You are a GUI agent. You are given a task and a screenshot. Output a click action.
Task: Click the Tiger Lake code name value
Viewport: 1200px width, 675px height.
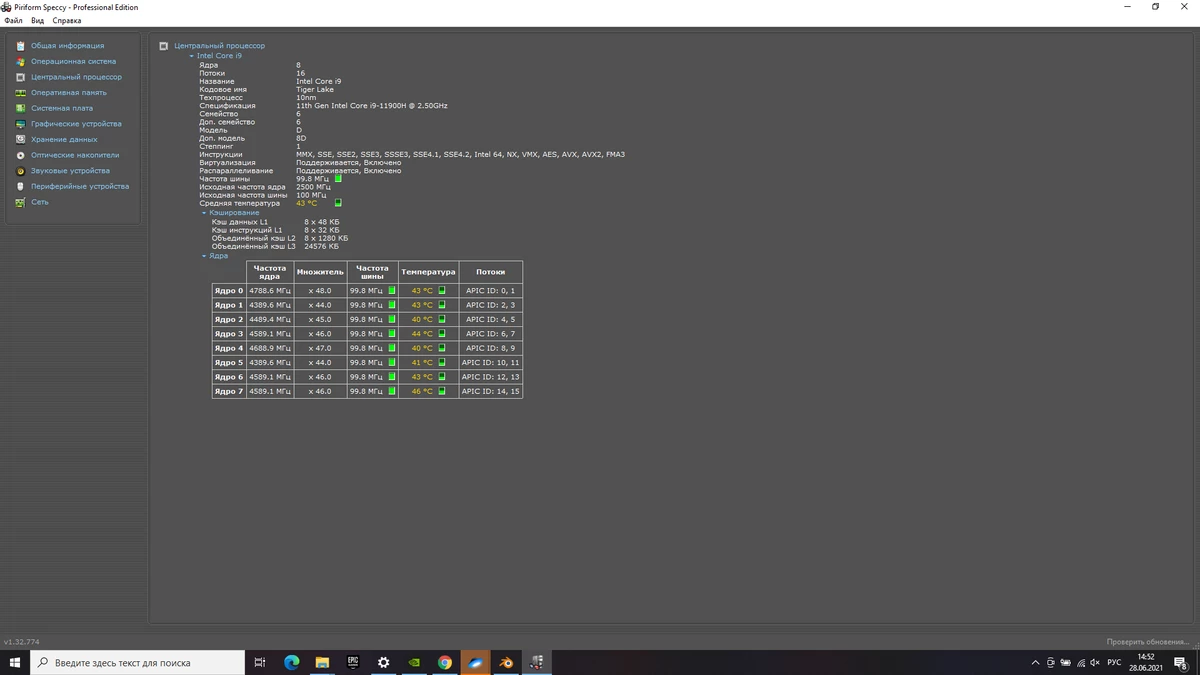pyautogui.click(x=315, y=89)
